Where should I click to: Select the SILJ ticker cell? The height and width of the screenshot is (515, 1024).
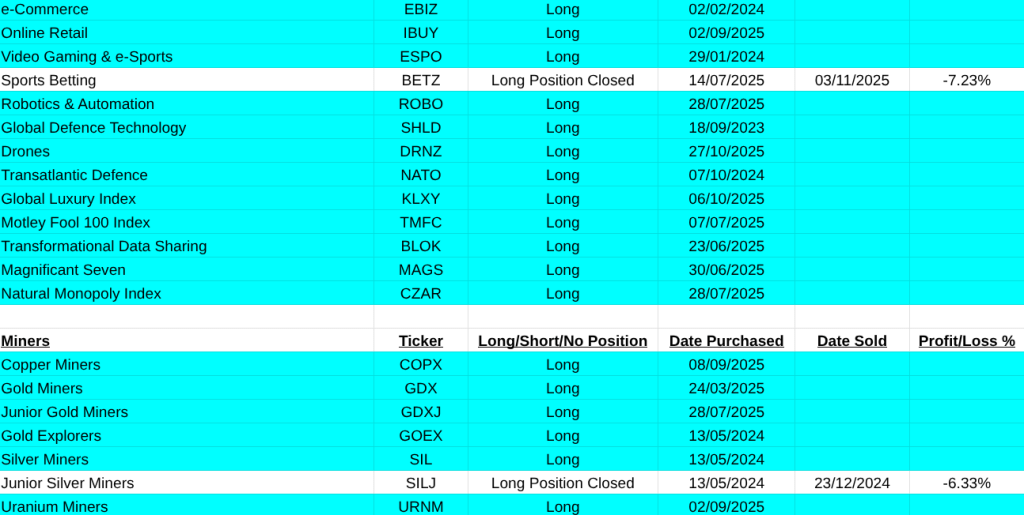point(420,483)
